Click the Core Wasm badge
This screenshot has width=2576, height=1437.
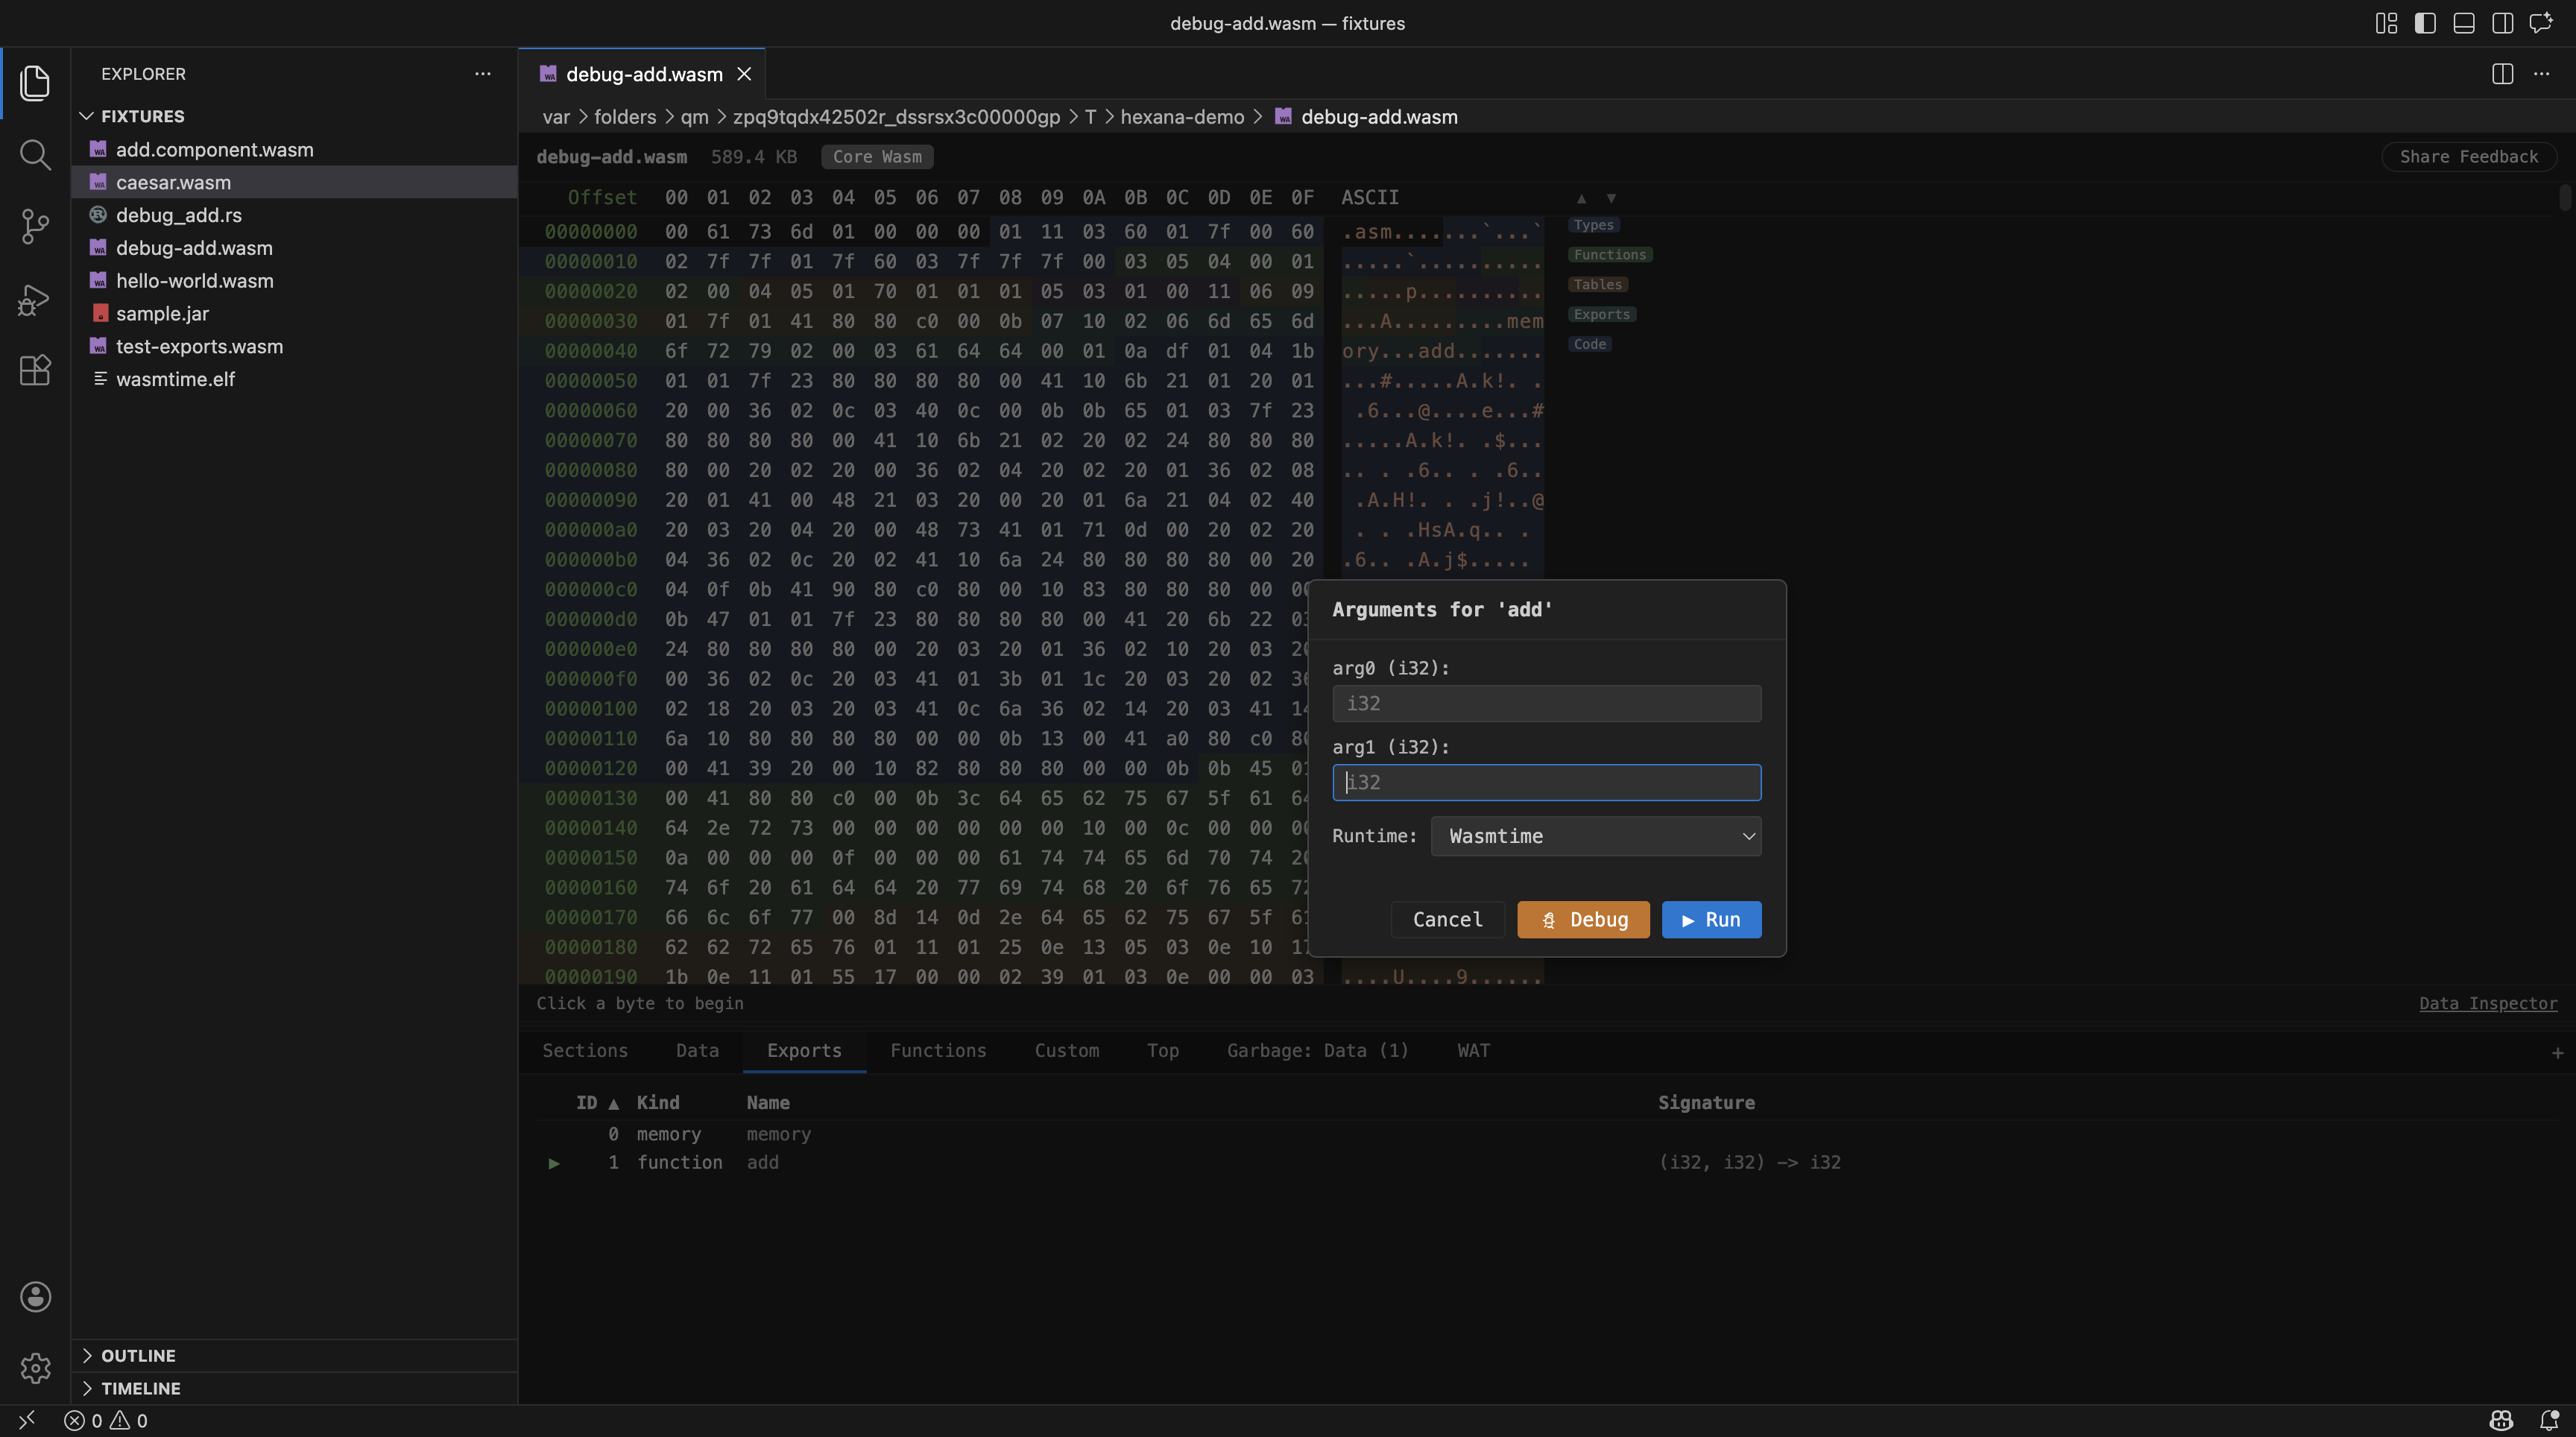point(877,157)
